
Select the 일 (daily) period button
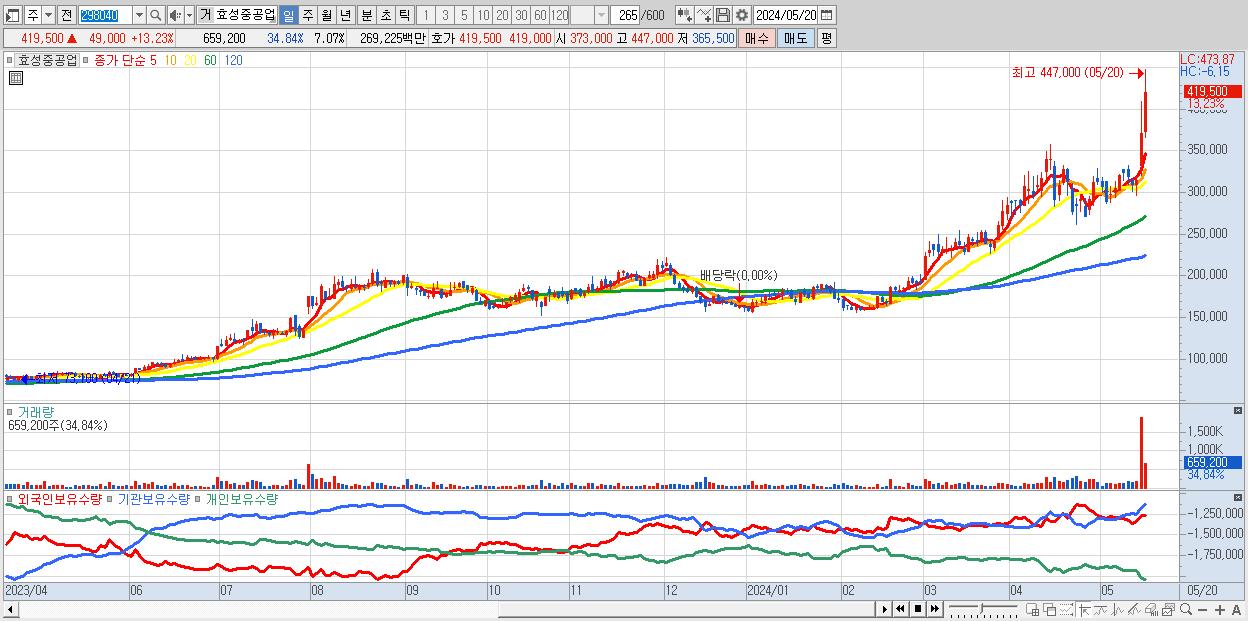288,15
